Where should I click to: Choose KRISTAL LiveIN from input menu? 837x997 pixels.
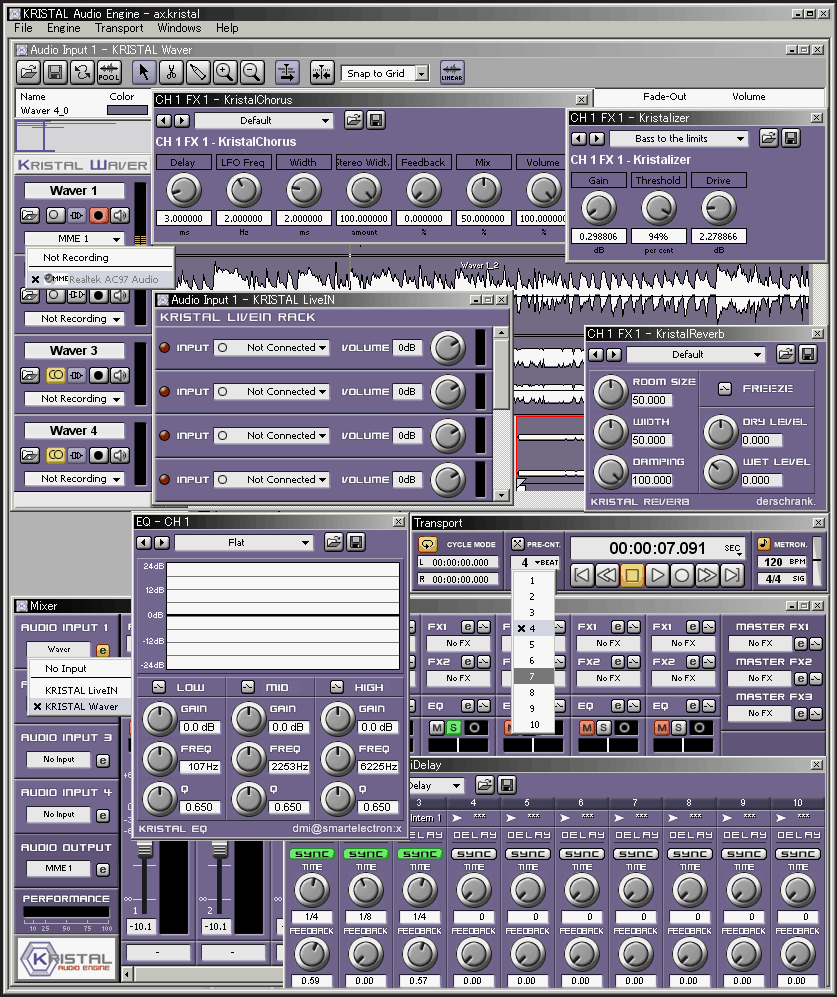(81, 690)
